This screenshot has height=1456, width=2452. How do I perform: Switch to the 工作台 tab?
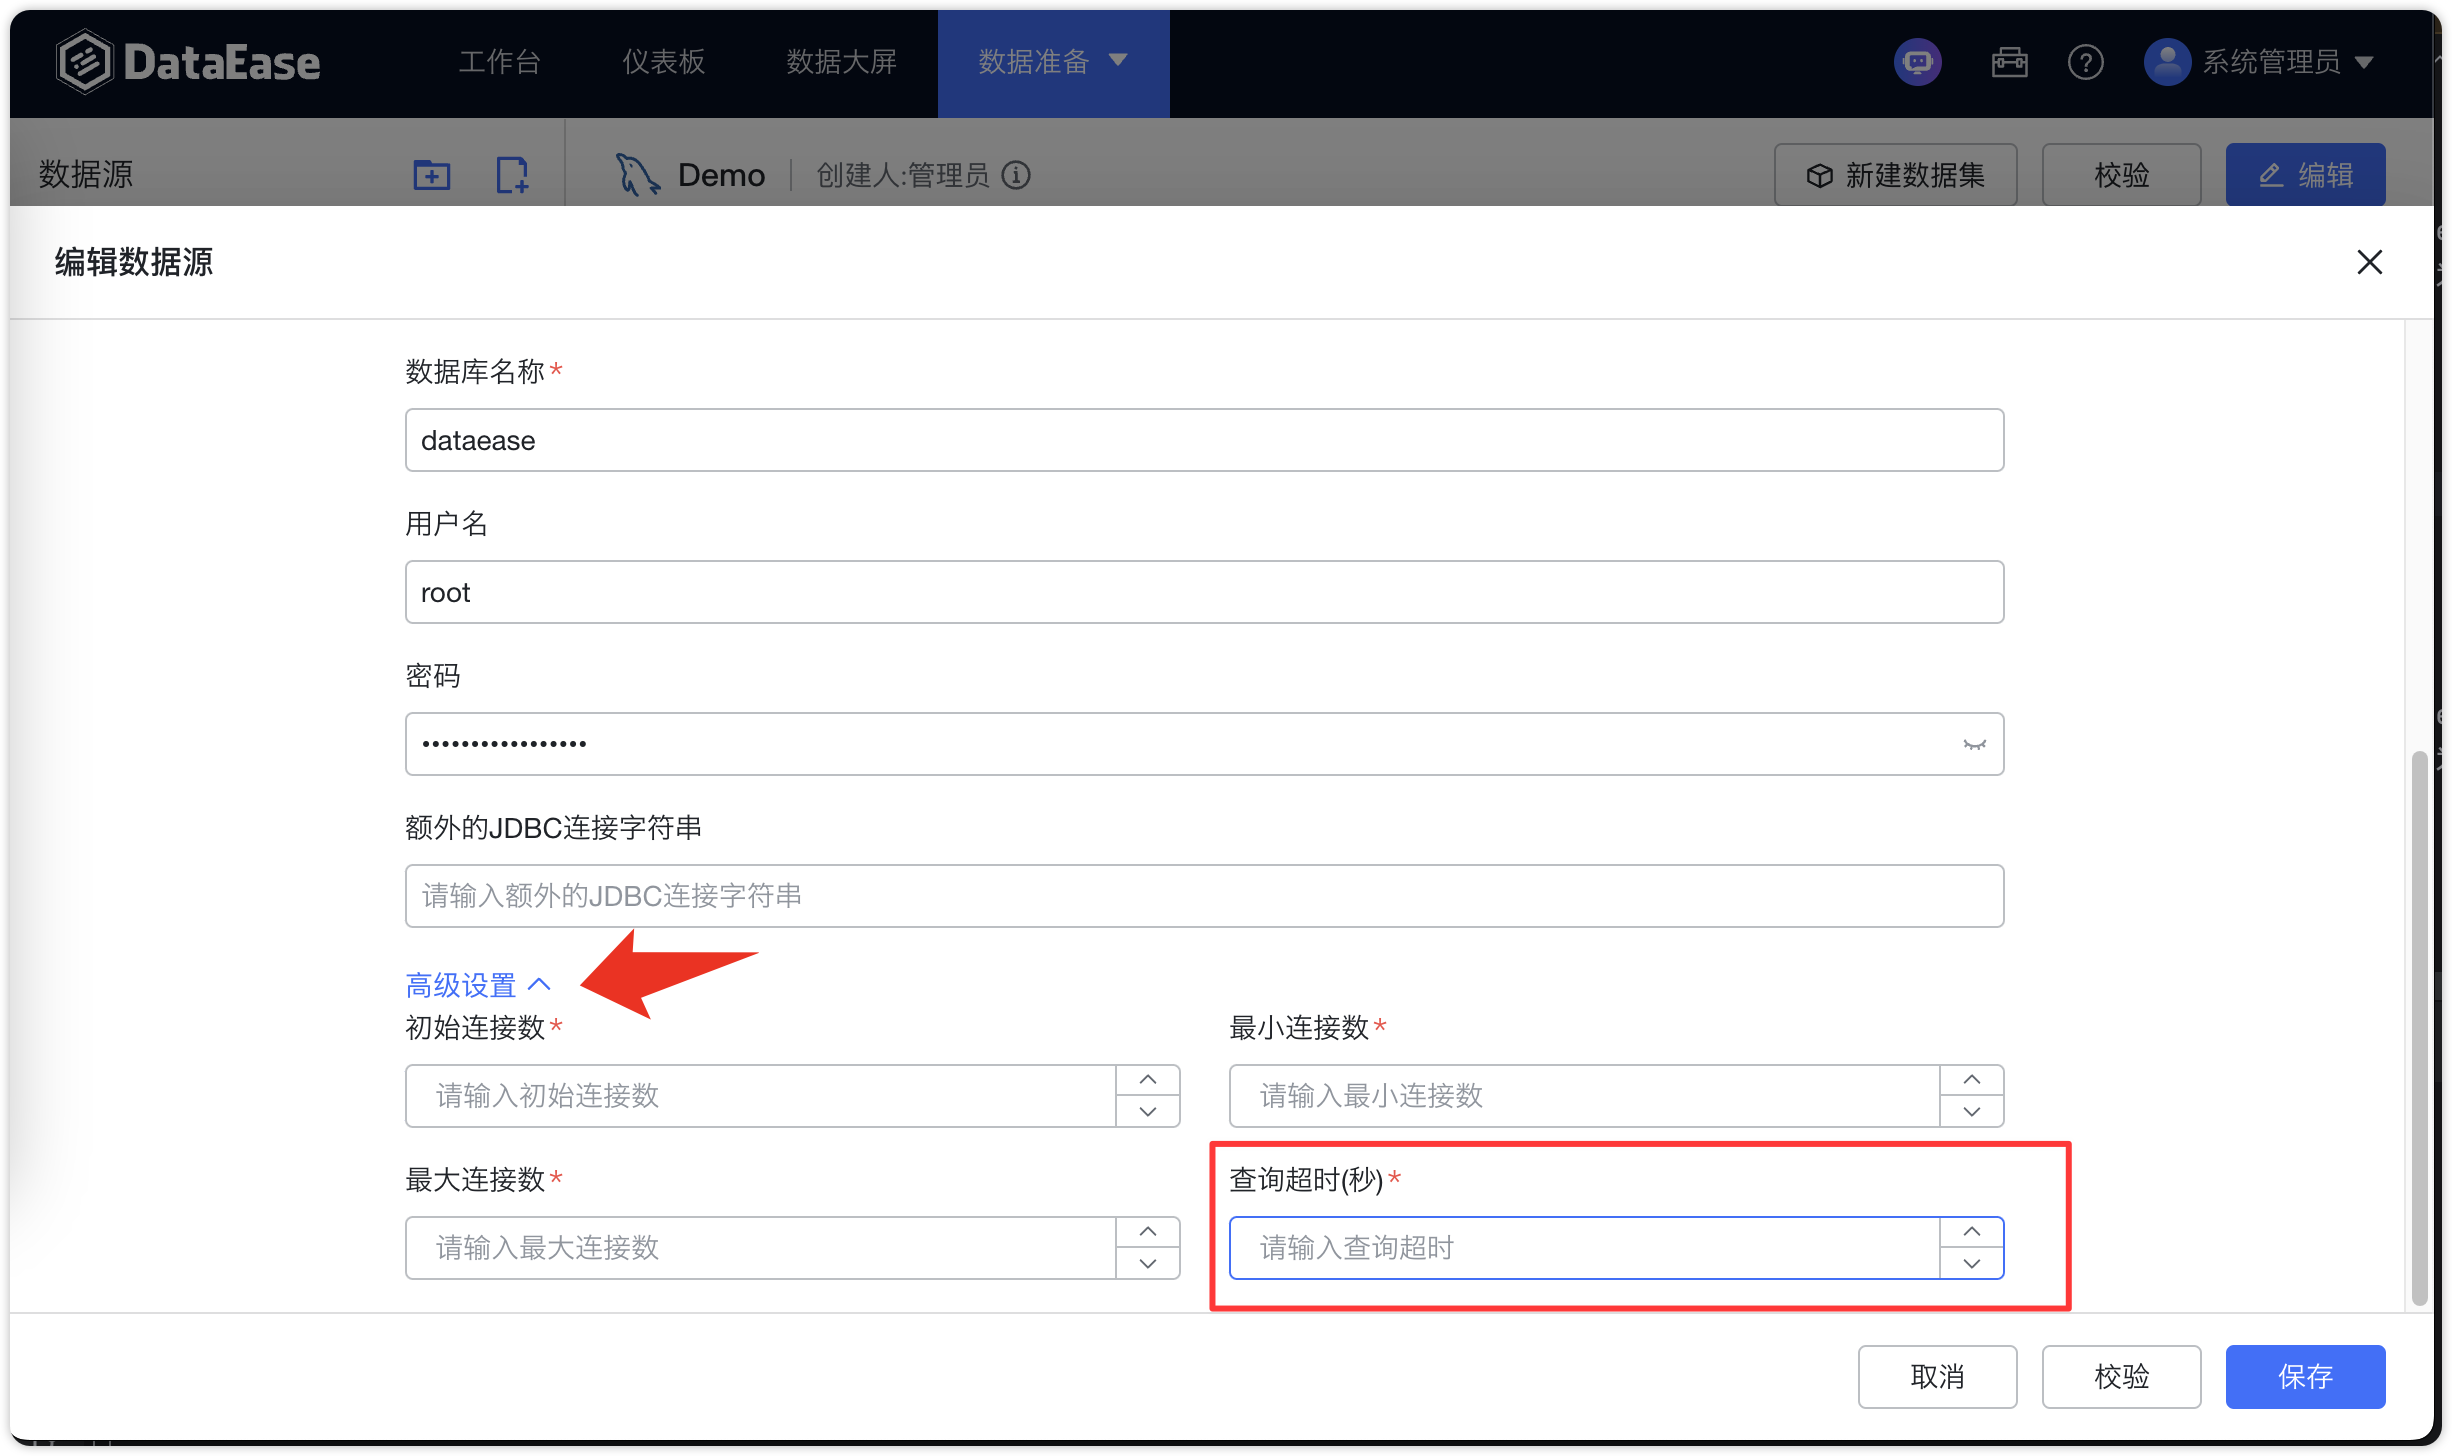click(500, 62)
